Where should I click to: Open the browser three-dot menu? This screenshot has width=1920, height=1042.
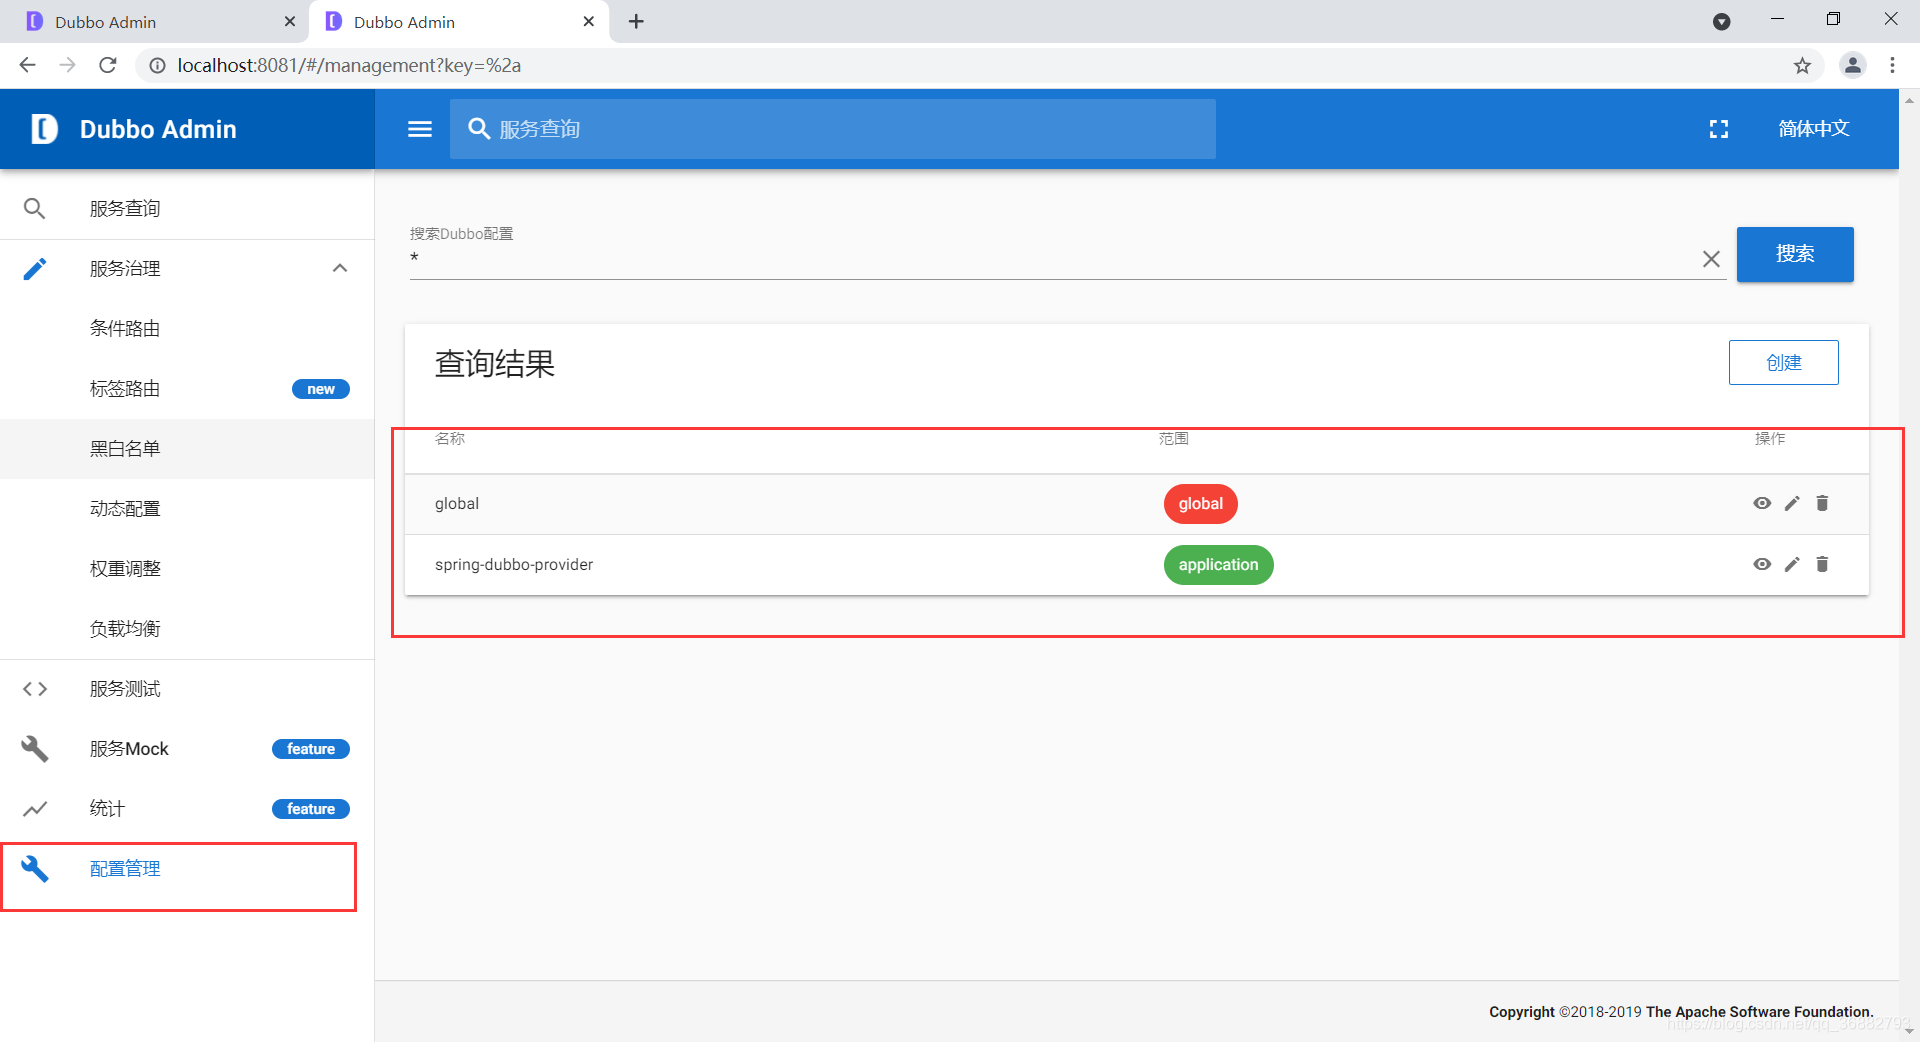pos(1892,65)
